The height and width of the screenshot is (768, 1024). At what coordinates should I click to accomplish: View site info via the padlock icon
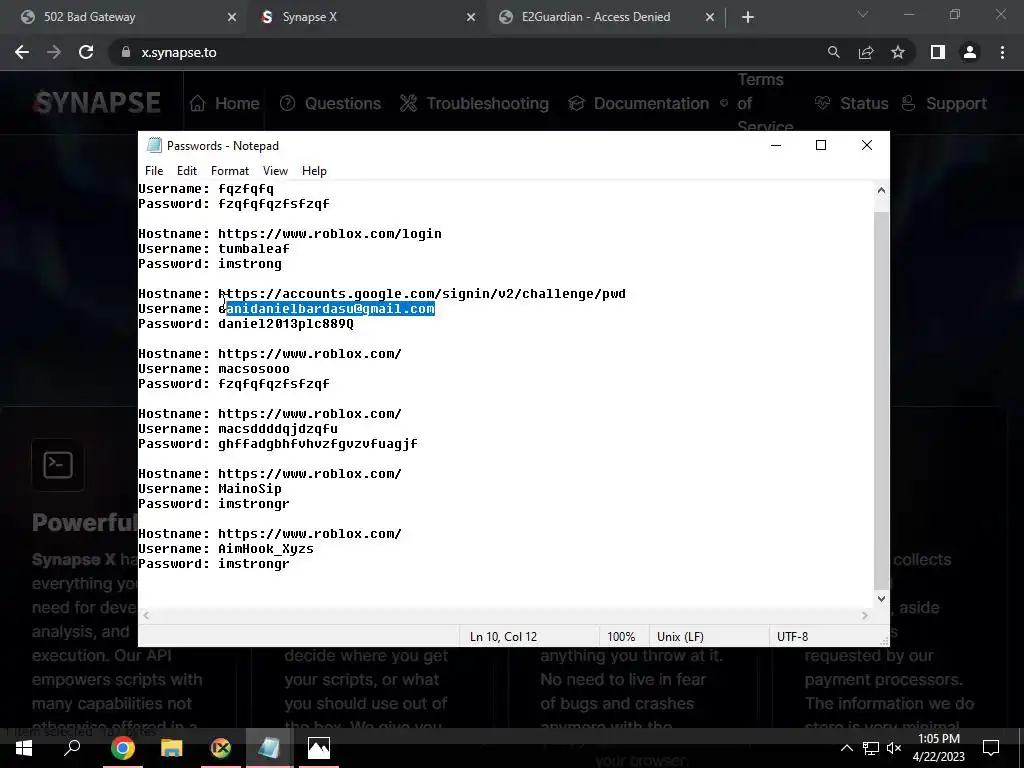click(x=126, y=52)
